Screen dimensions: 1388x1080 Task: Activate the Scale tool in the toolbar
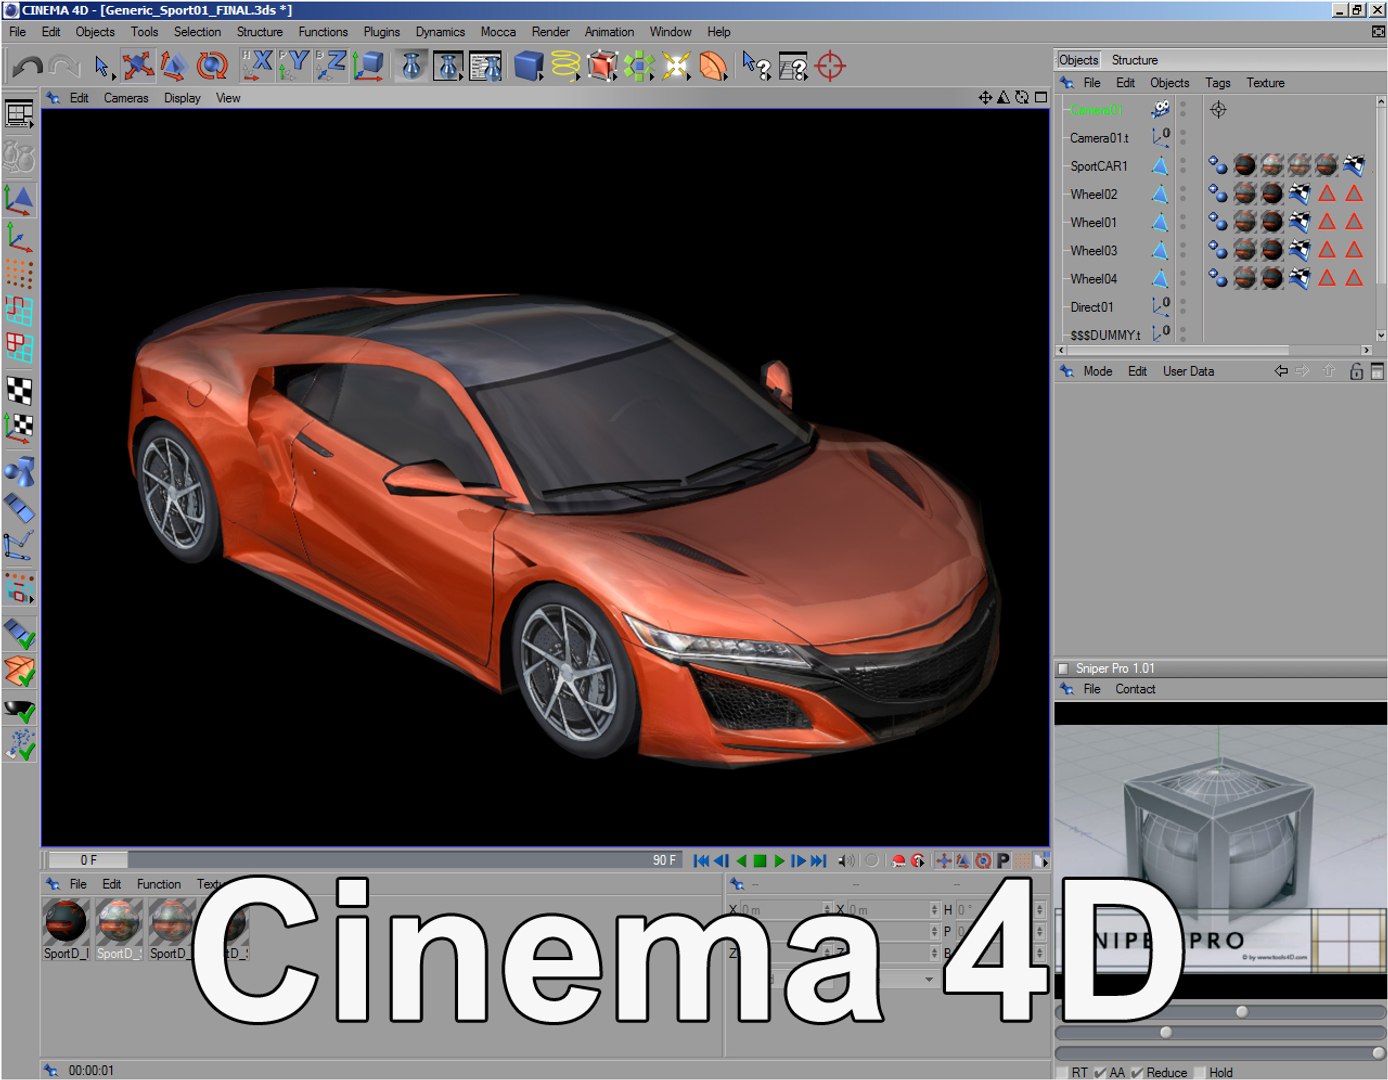(x=174, y=66)
